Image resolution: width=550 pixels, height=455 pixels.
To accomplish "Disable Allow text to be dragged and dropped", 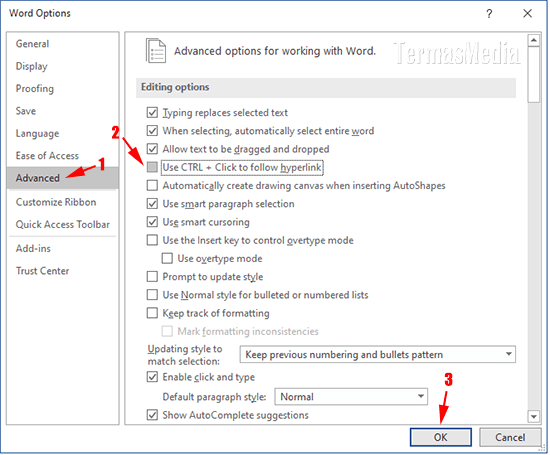I will pyautogui.click(x=152, y=149).
